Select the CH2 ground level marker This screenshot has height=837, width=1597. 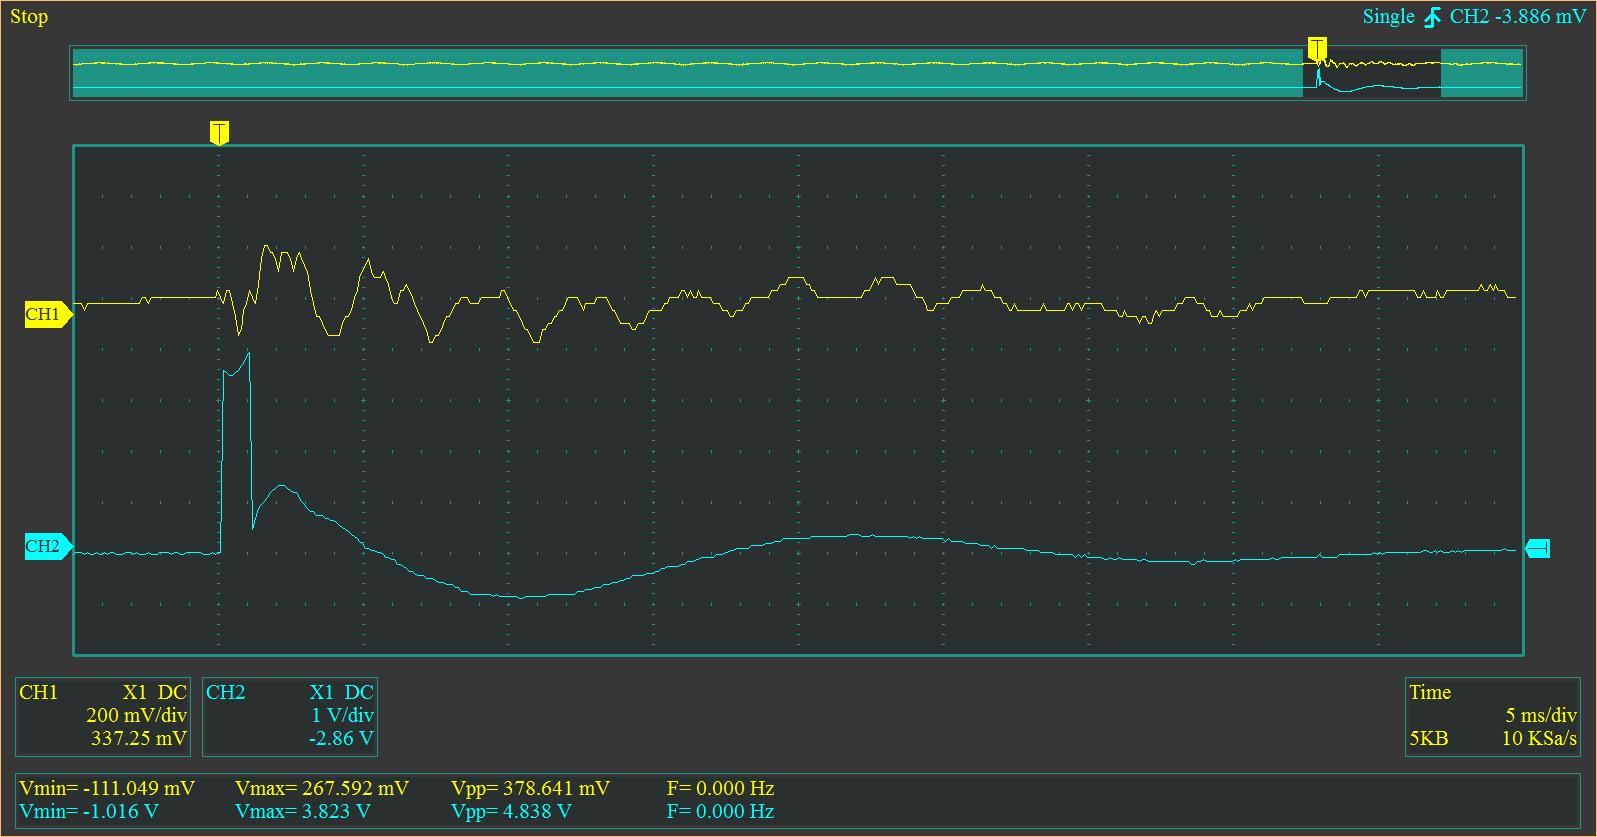(x=48, y=546)
